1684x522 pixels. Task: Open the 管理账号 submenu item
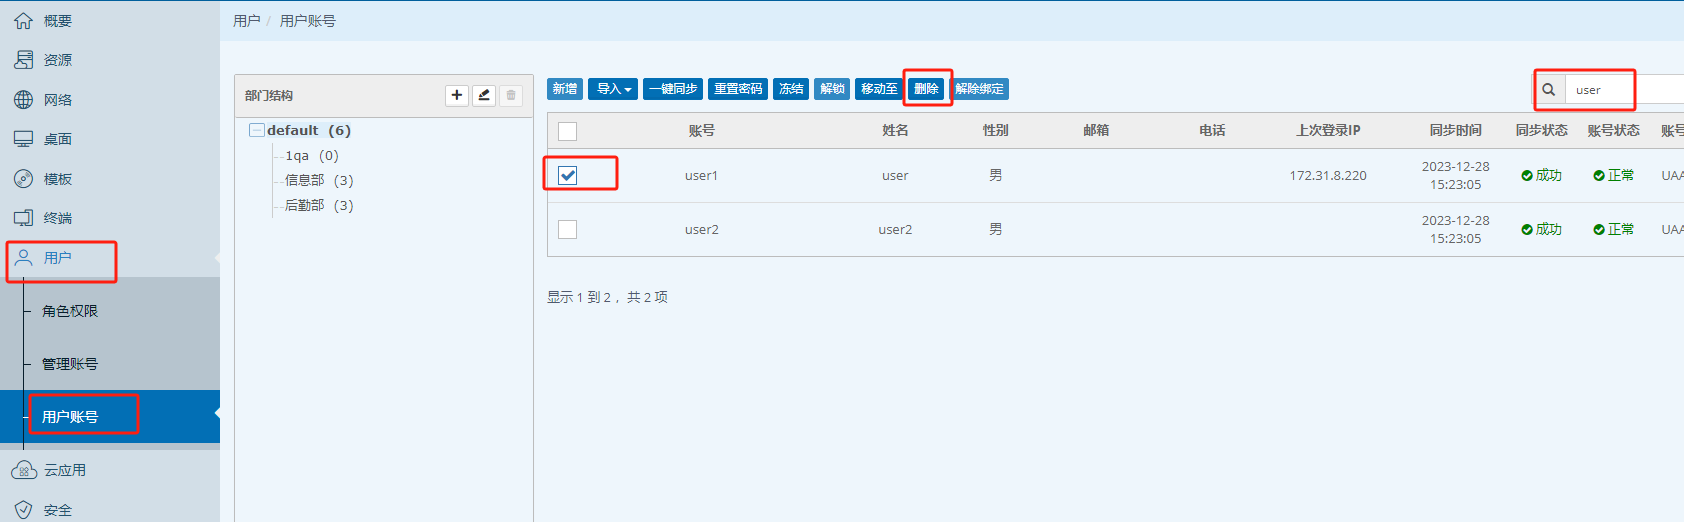[x=70, y=364]
